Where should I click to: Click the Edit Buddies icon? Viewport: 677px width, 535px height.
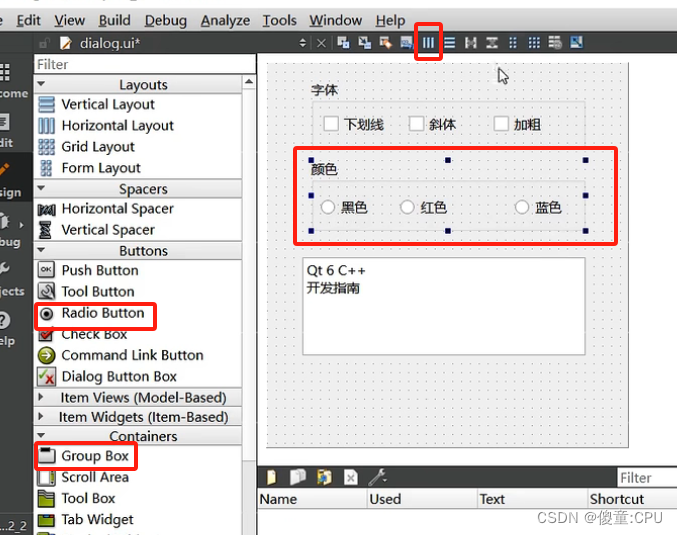tap(386, 43)
